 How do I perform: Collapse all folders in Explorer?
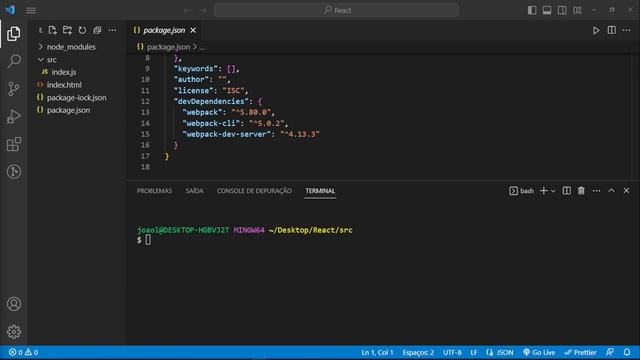97,30
